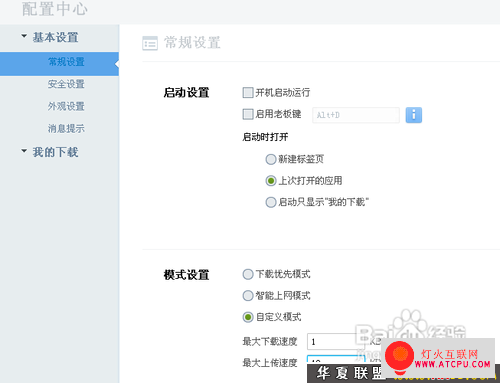Choose 启动只显示"我的下载" radio option
This screenshot has width=500, height=383.
[271, 202]
